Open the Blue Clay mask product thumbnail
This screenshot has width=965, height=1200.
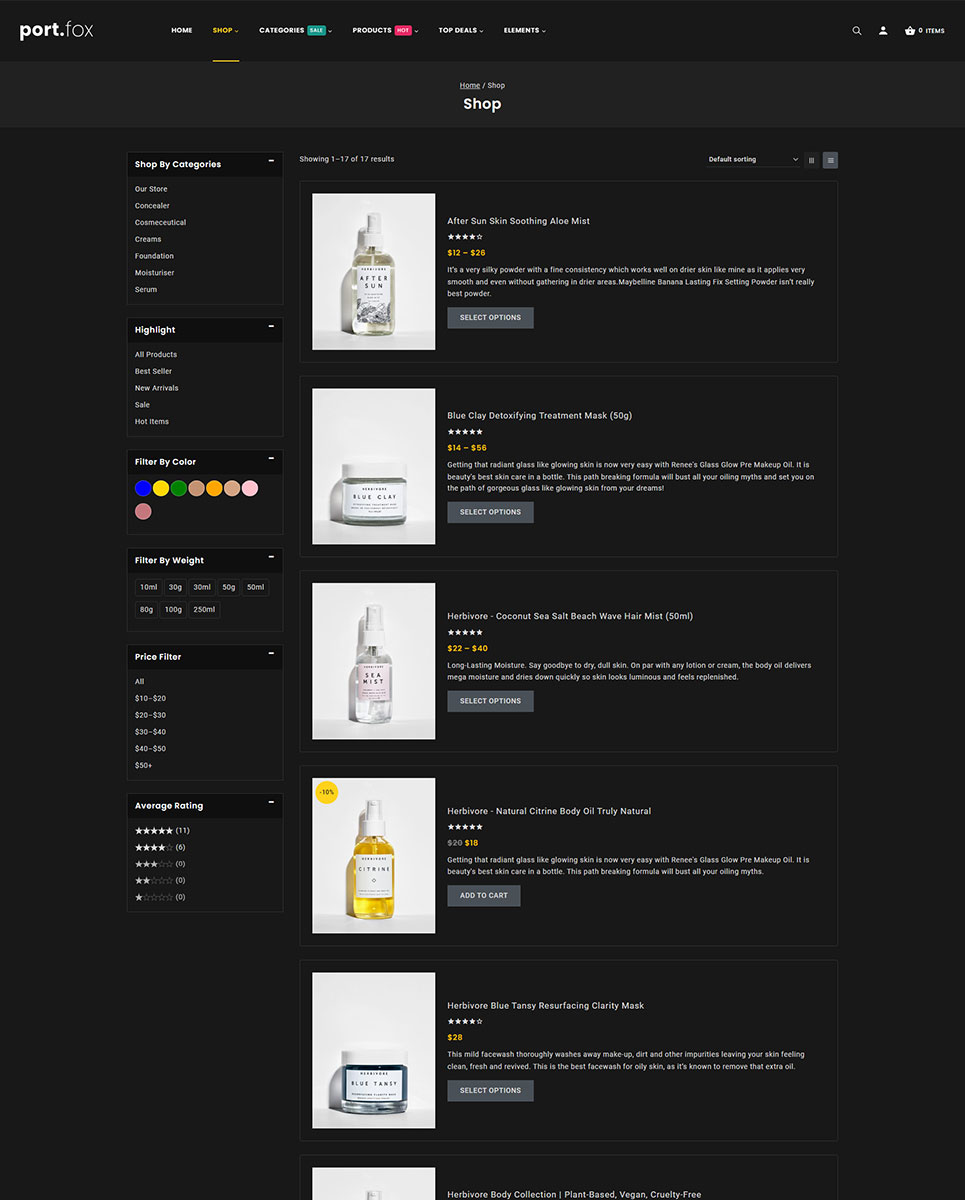click(x=373, y=466)
